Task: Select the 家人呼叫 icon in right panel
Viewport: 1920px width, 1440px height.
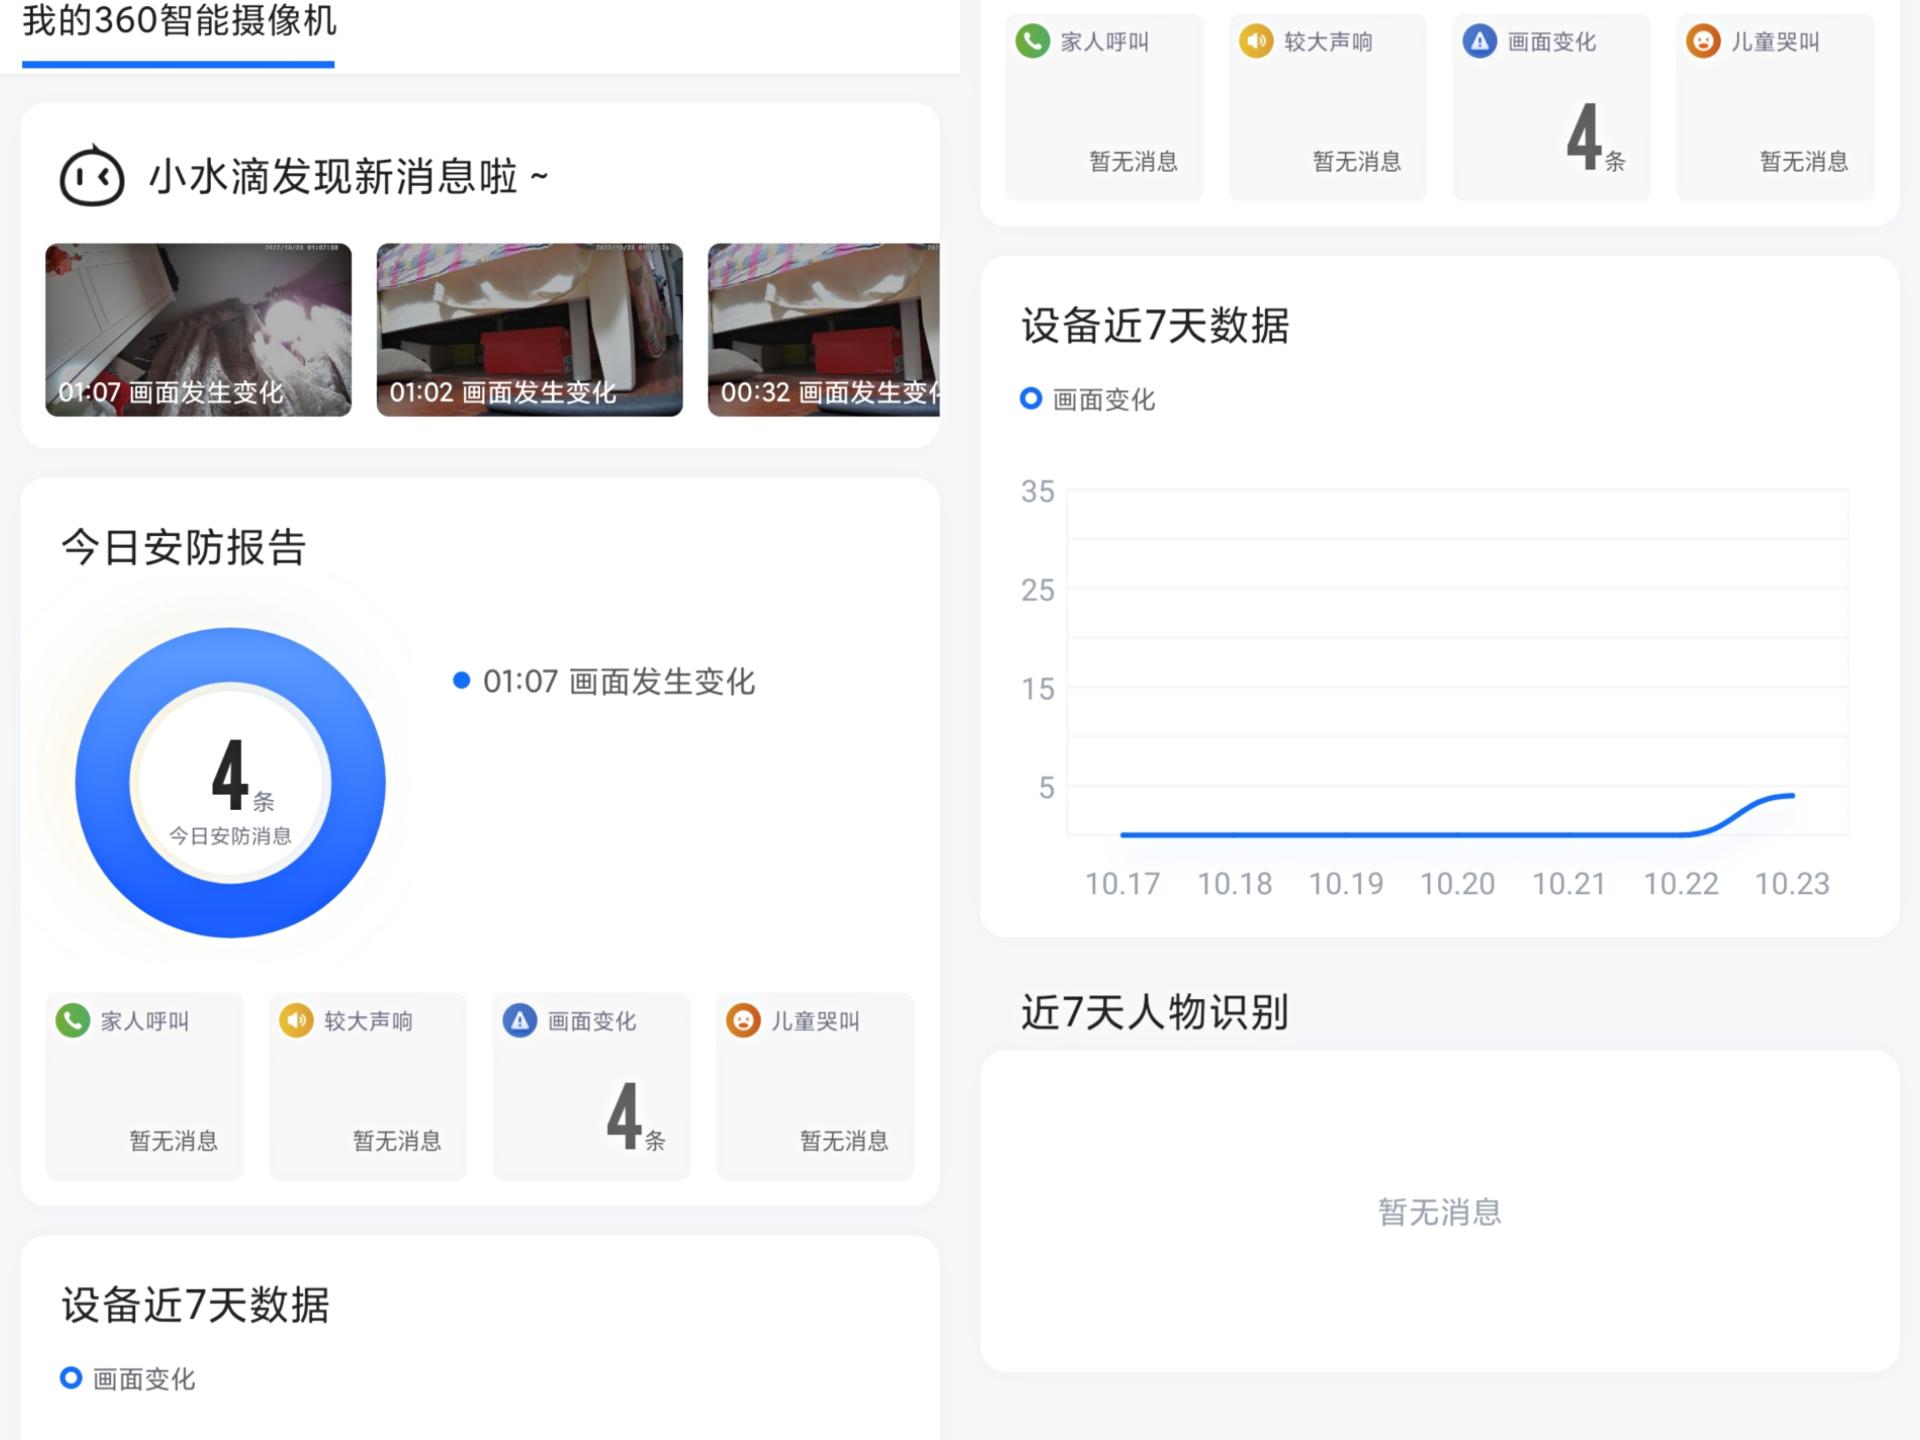Action: pyautogui.click(x=1030, y=42)
